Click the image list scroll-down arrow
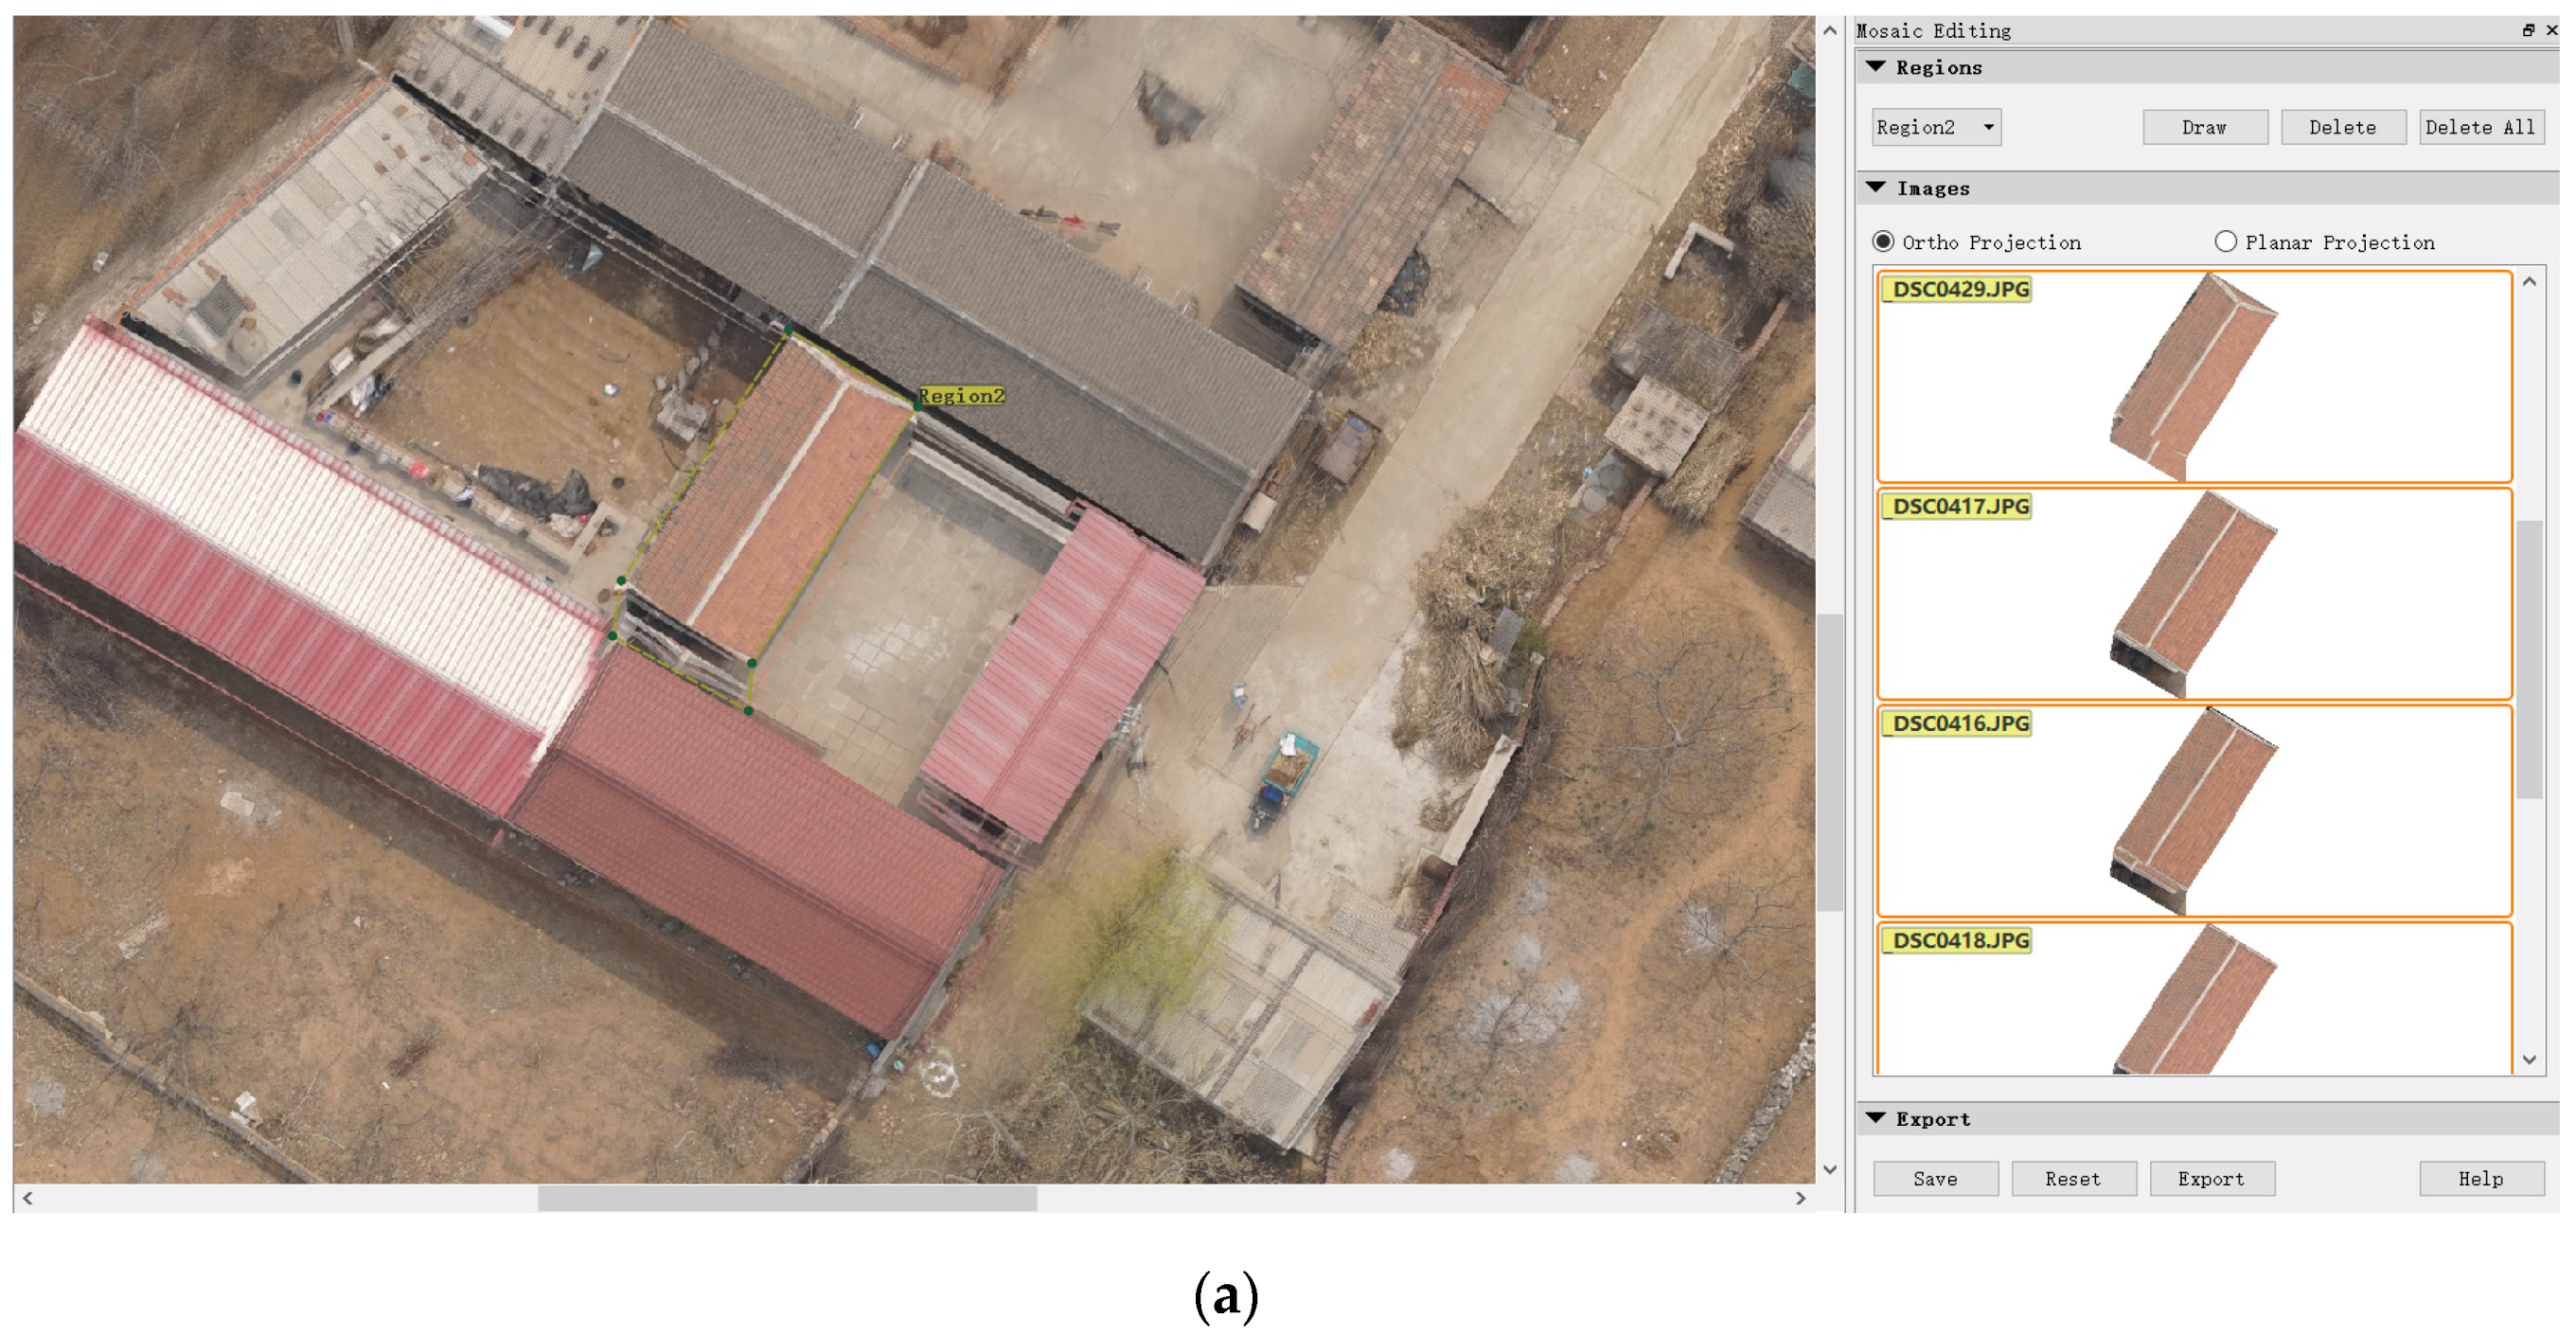2576x1336 pixels. tap(2529, 1060)
